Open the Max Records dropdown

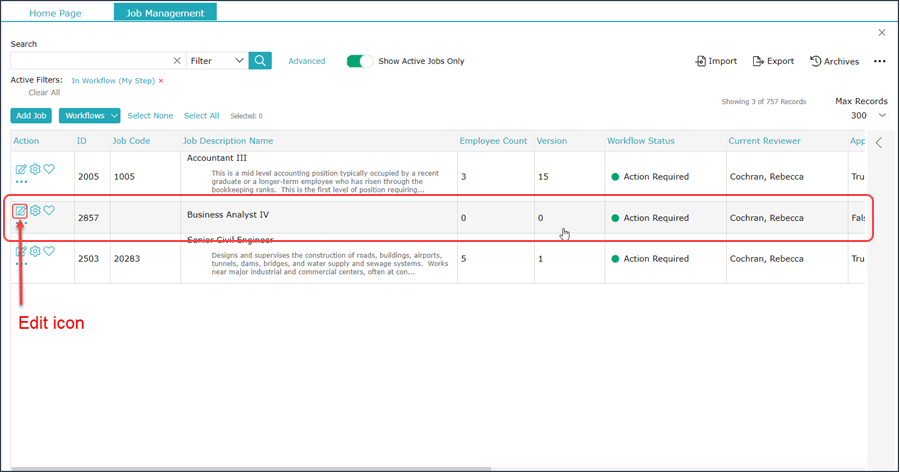tap(868, 116)
